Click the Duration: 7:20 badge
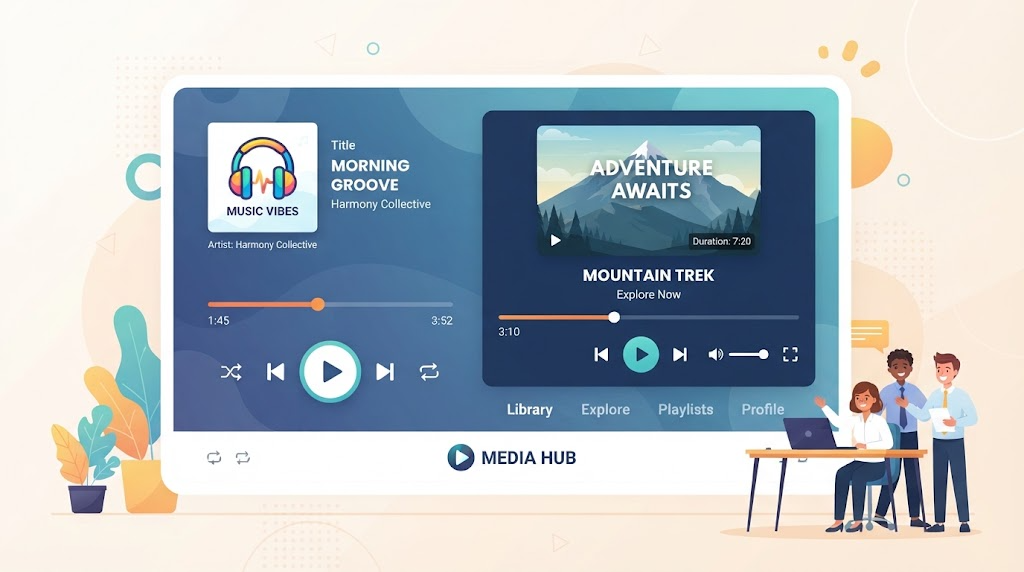Viewport: 1024px width, 572px height. click(722, 242)
